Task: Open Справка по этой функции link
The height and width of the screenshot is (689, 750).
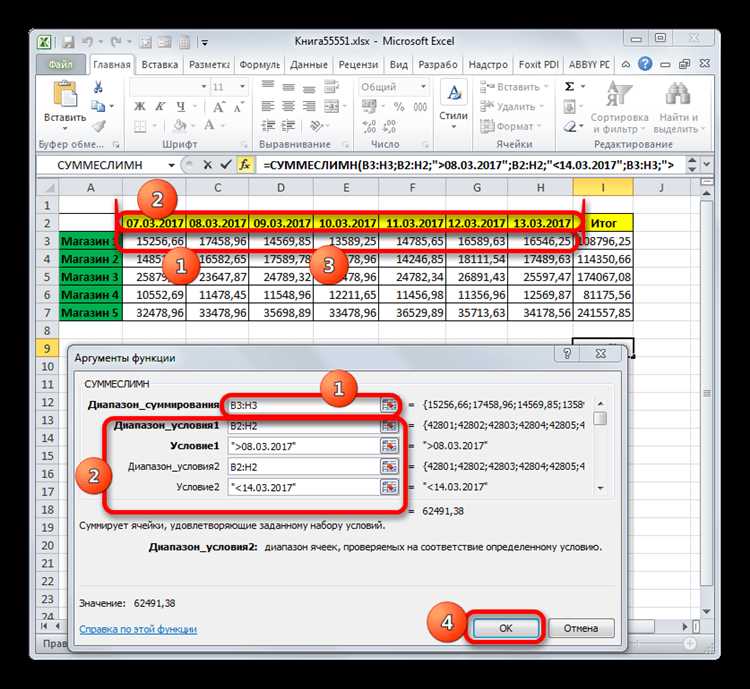Action: point(138,629)
